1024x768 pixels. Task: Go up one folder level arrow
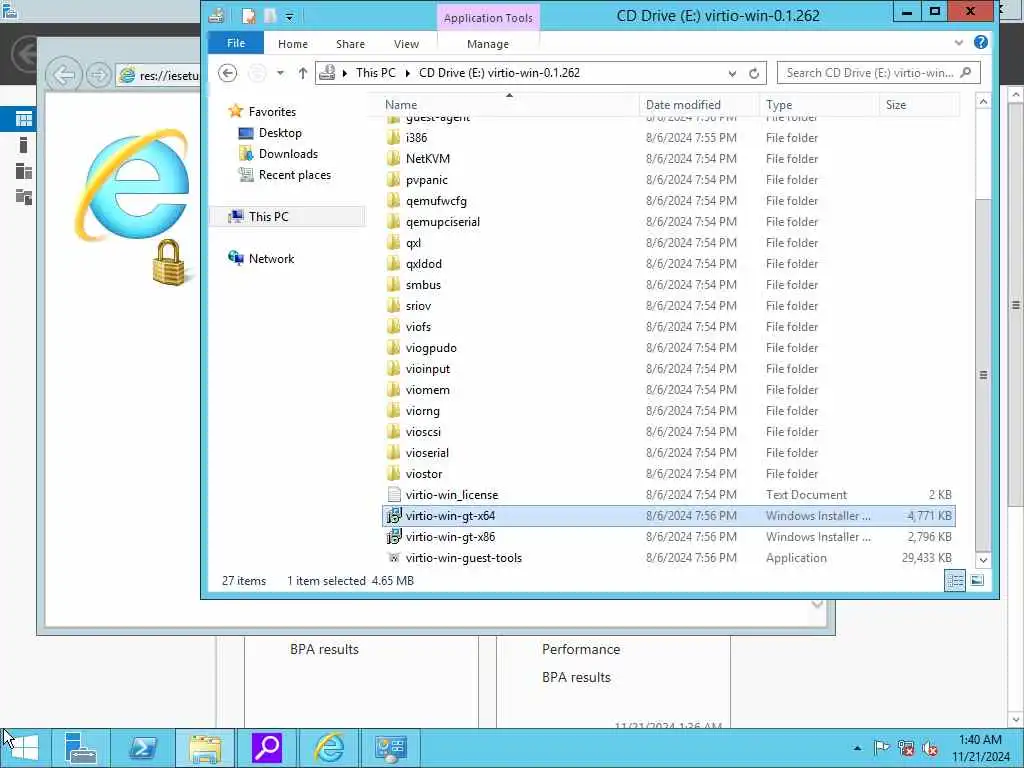click(x=302, y=73)
